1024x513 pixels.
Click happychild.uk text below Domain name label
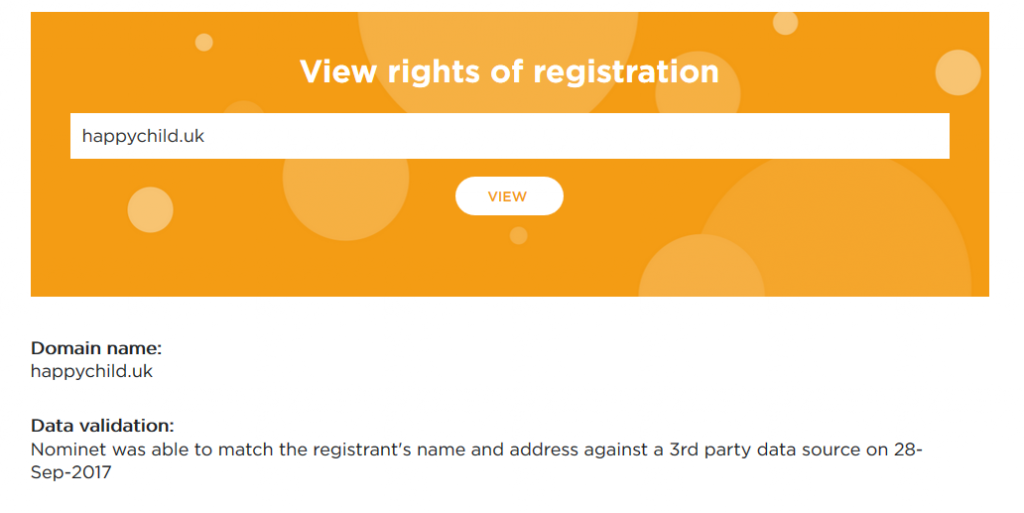pyautogui.click(x=91, y=371)
